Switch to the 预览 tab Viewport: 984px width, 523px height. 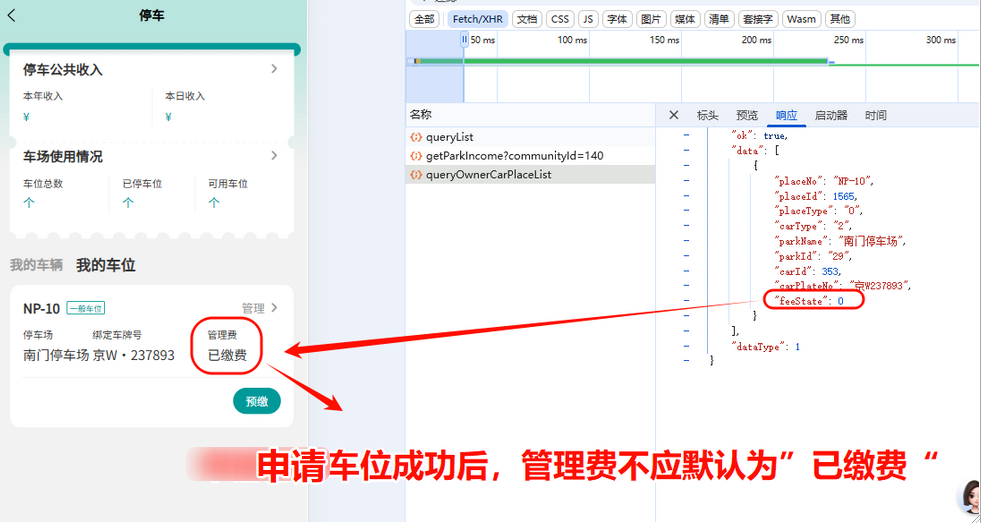(x=747, y=115)
